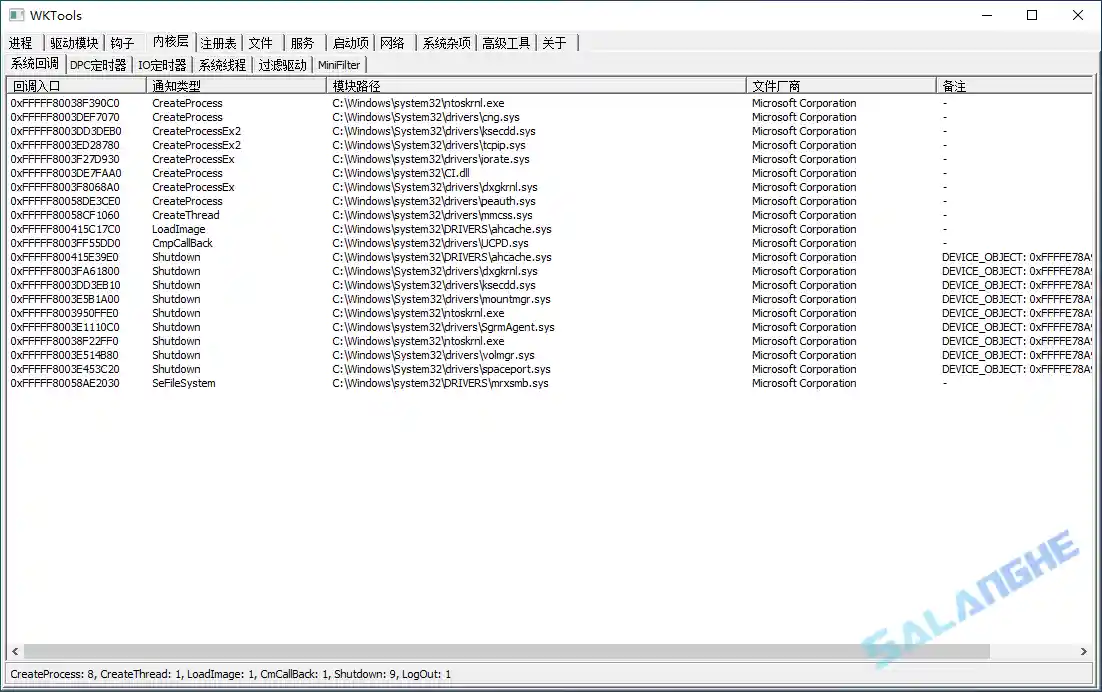The width and height of the screenshot is (1102, 692).
Task: Open the MiniFilter sub-tab
Action: [339, 65]
